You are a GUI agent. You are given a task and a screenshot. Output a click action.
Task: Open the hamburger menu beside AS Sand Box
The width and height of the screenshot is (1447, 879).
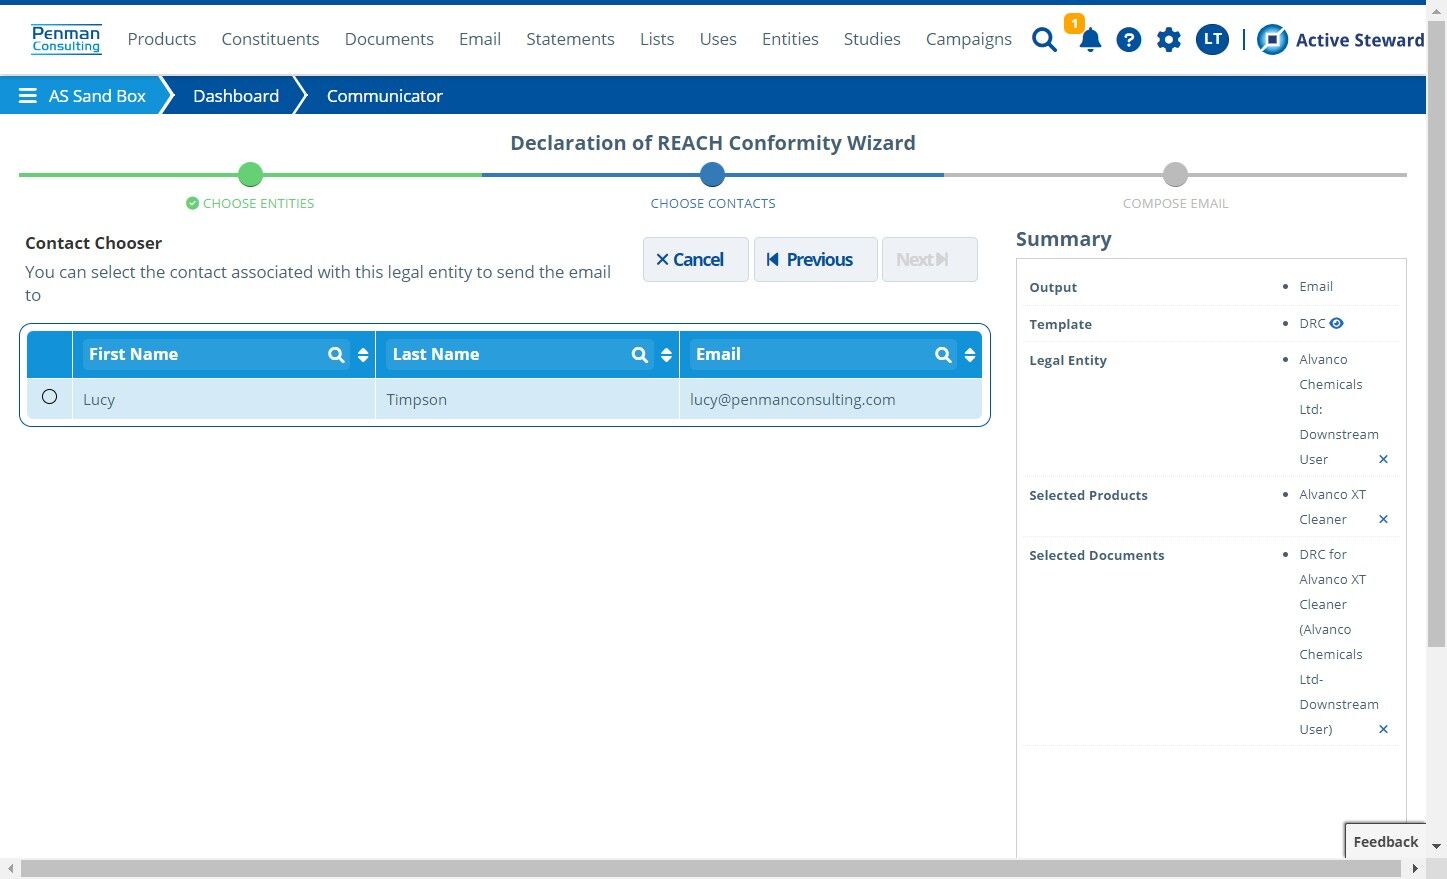pyautogui.click(x=28, y=96)
